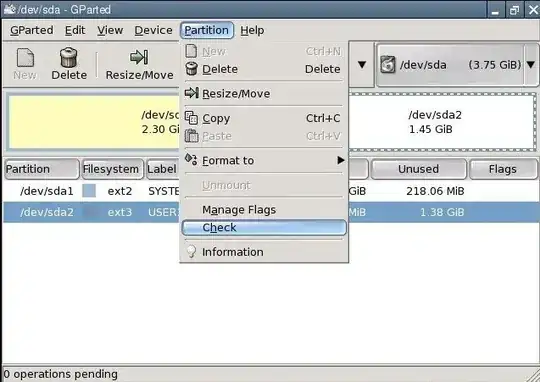The width and height of the screenshot is (540, 382).
Task: Sort by the Partition column header
Action: point(42,169)
